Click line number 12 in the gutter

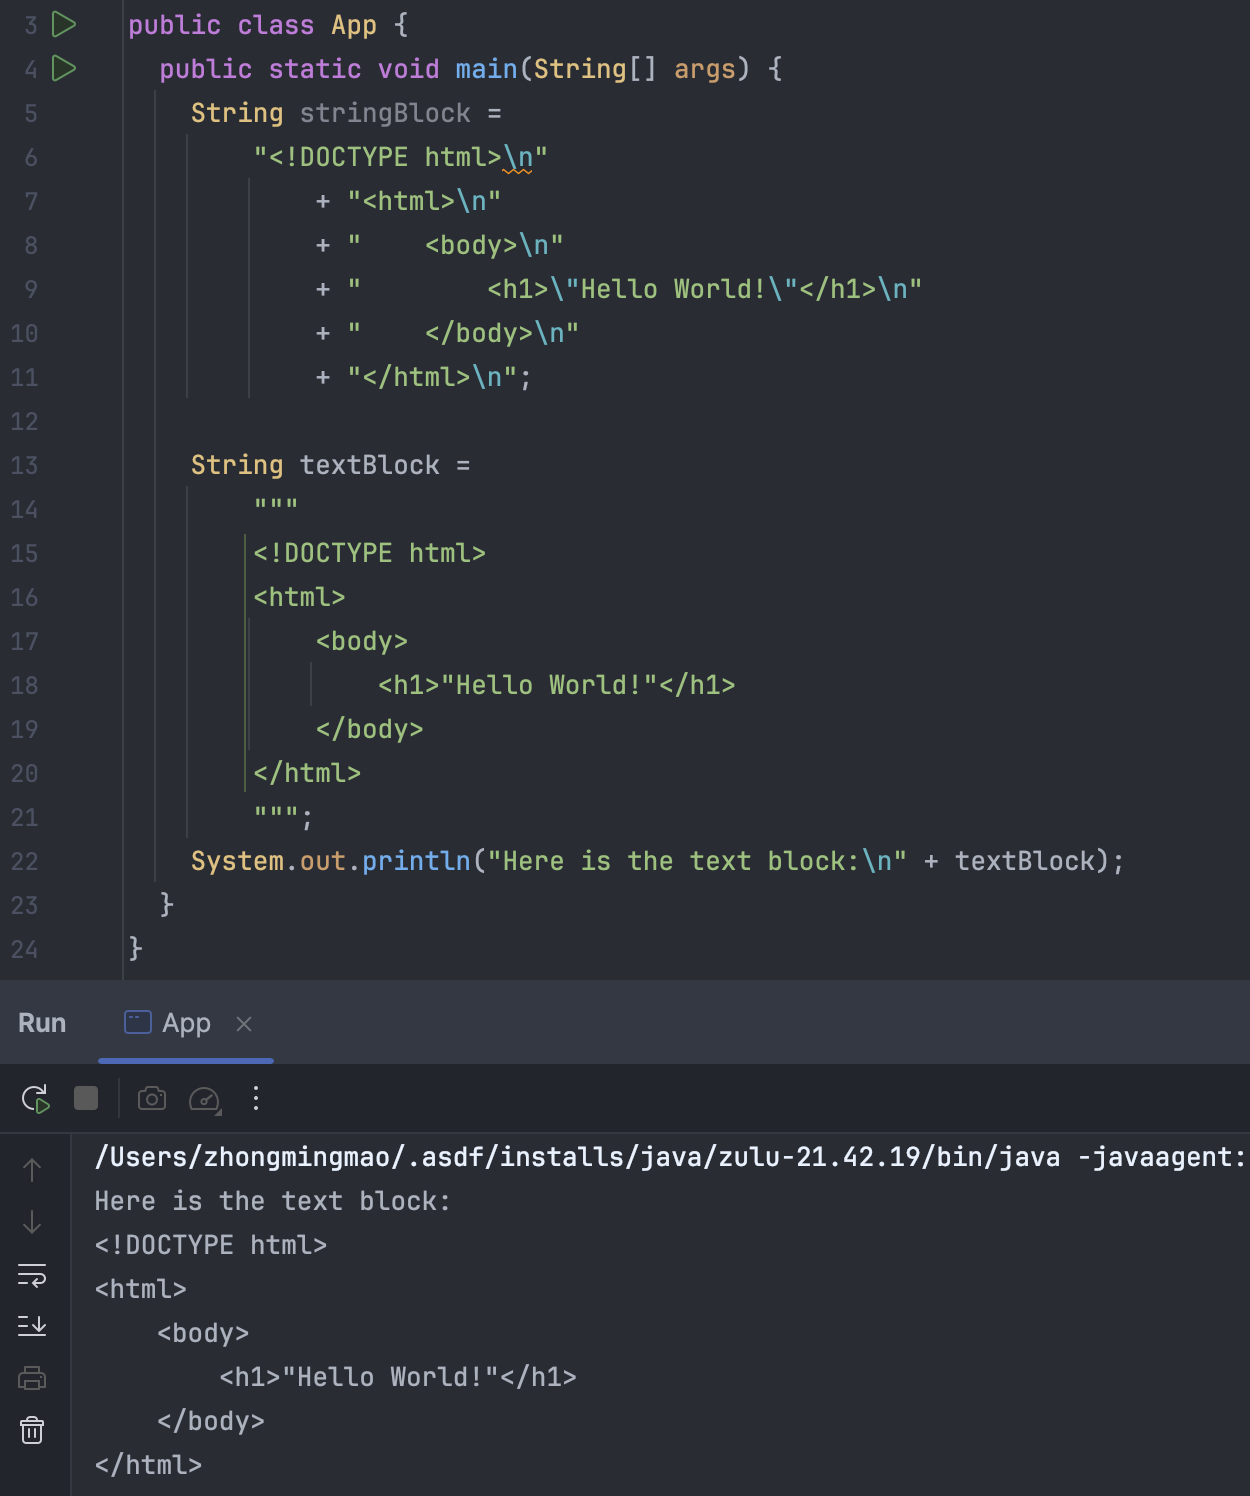point(25,421)
